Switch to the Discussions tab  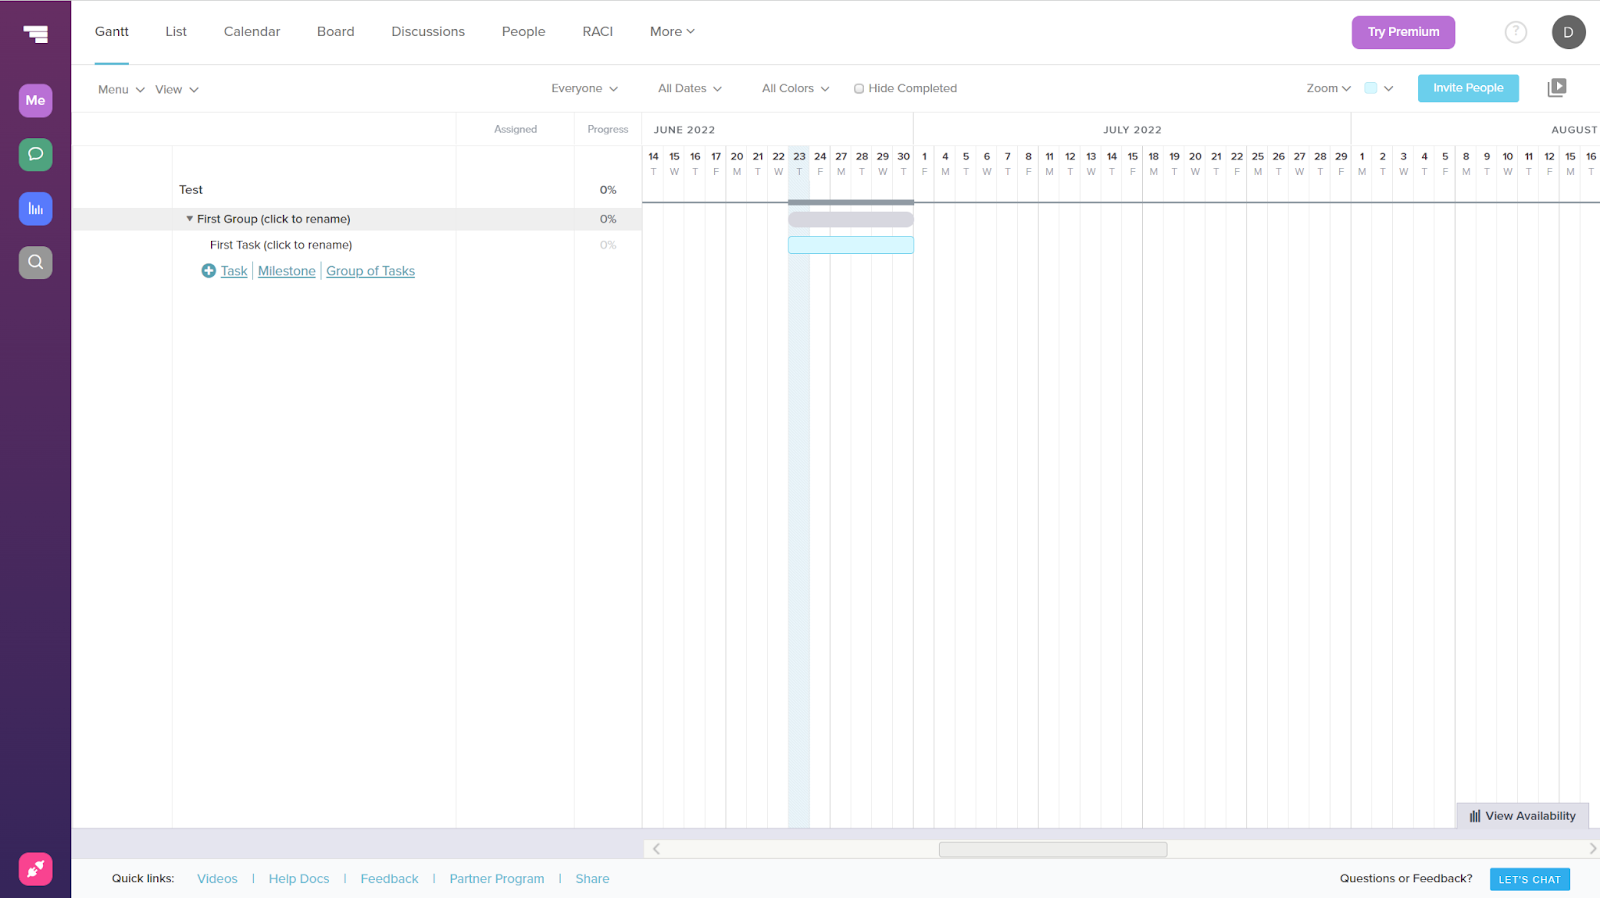[428, 32]
